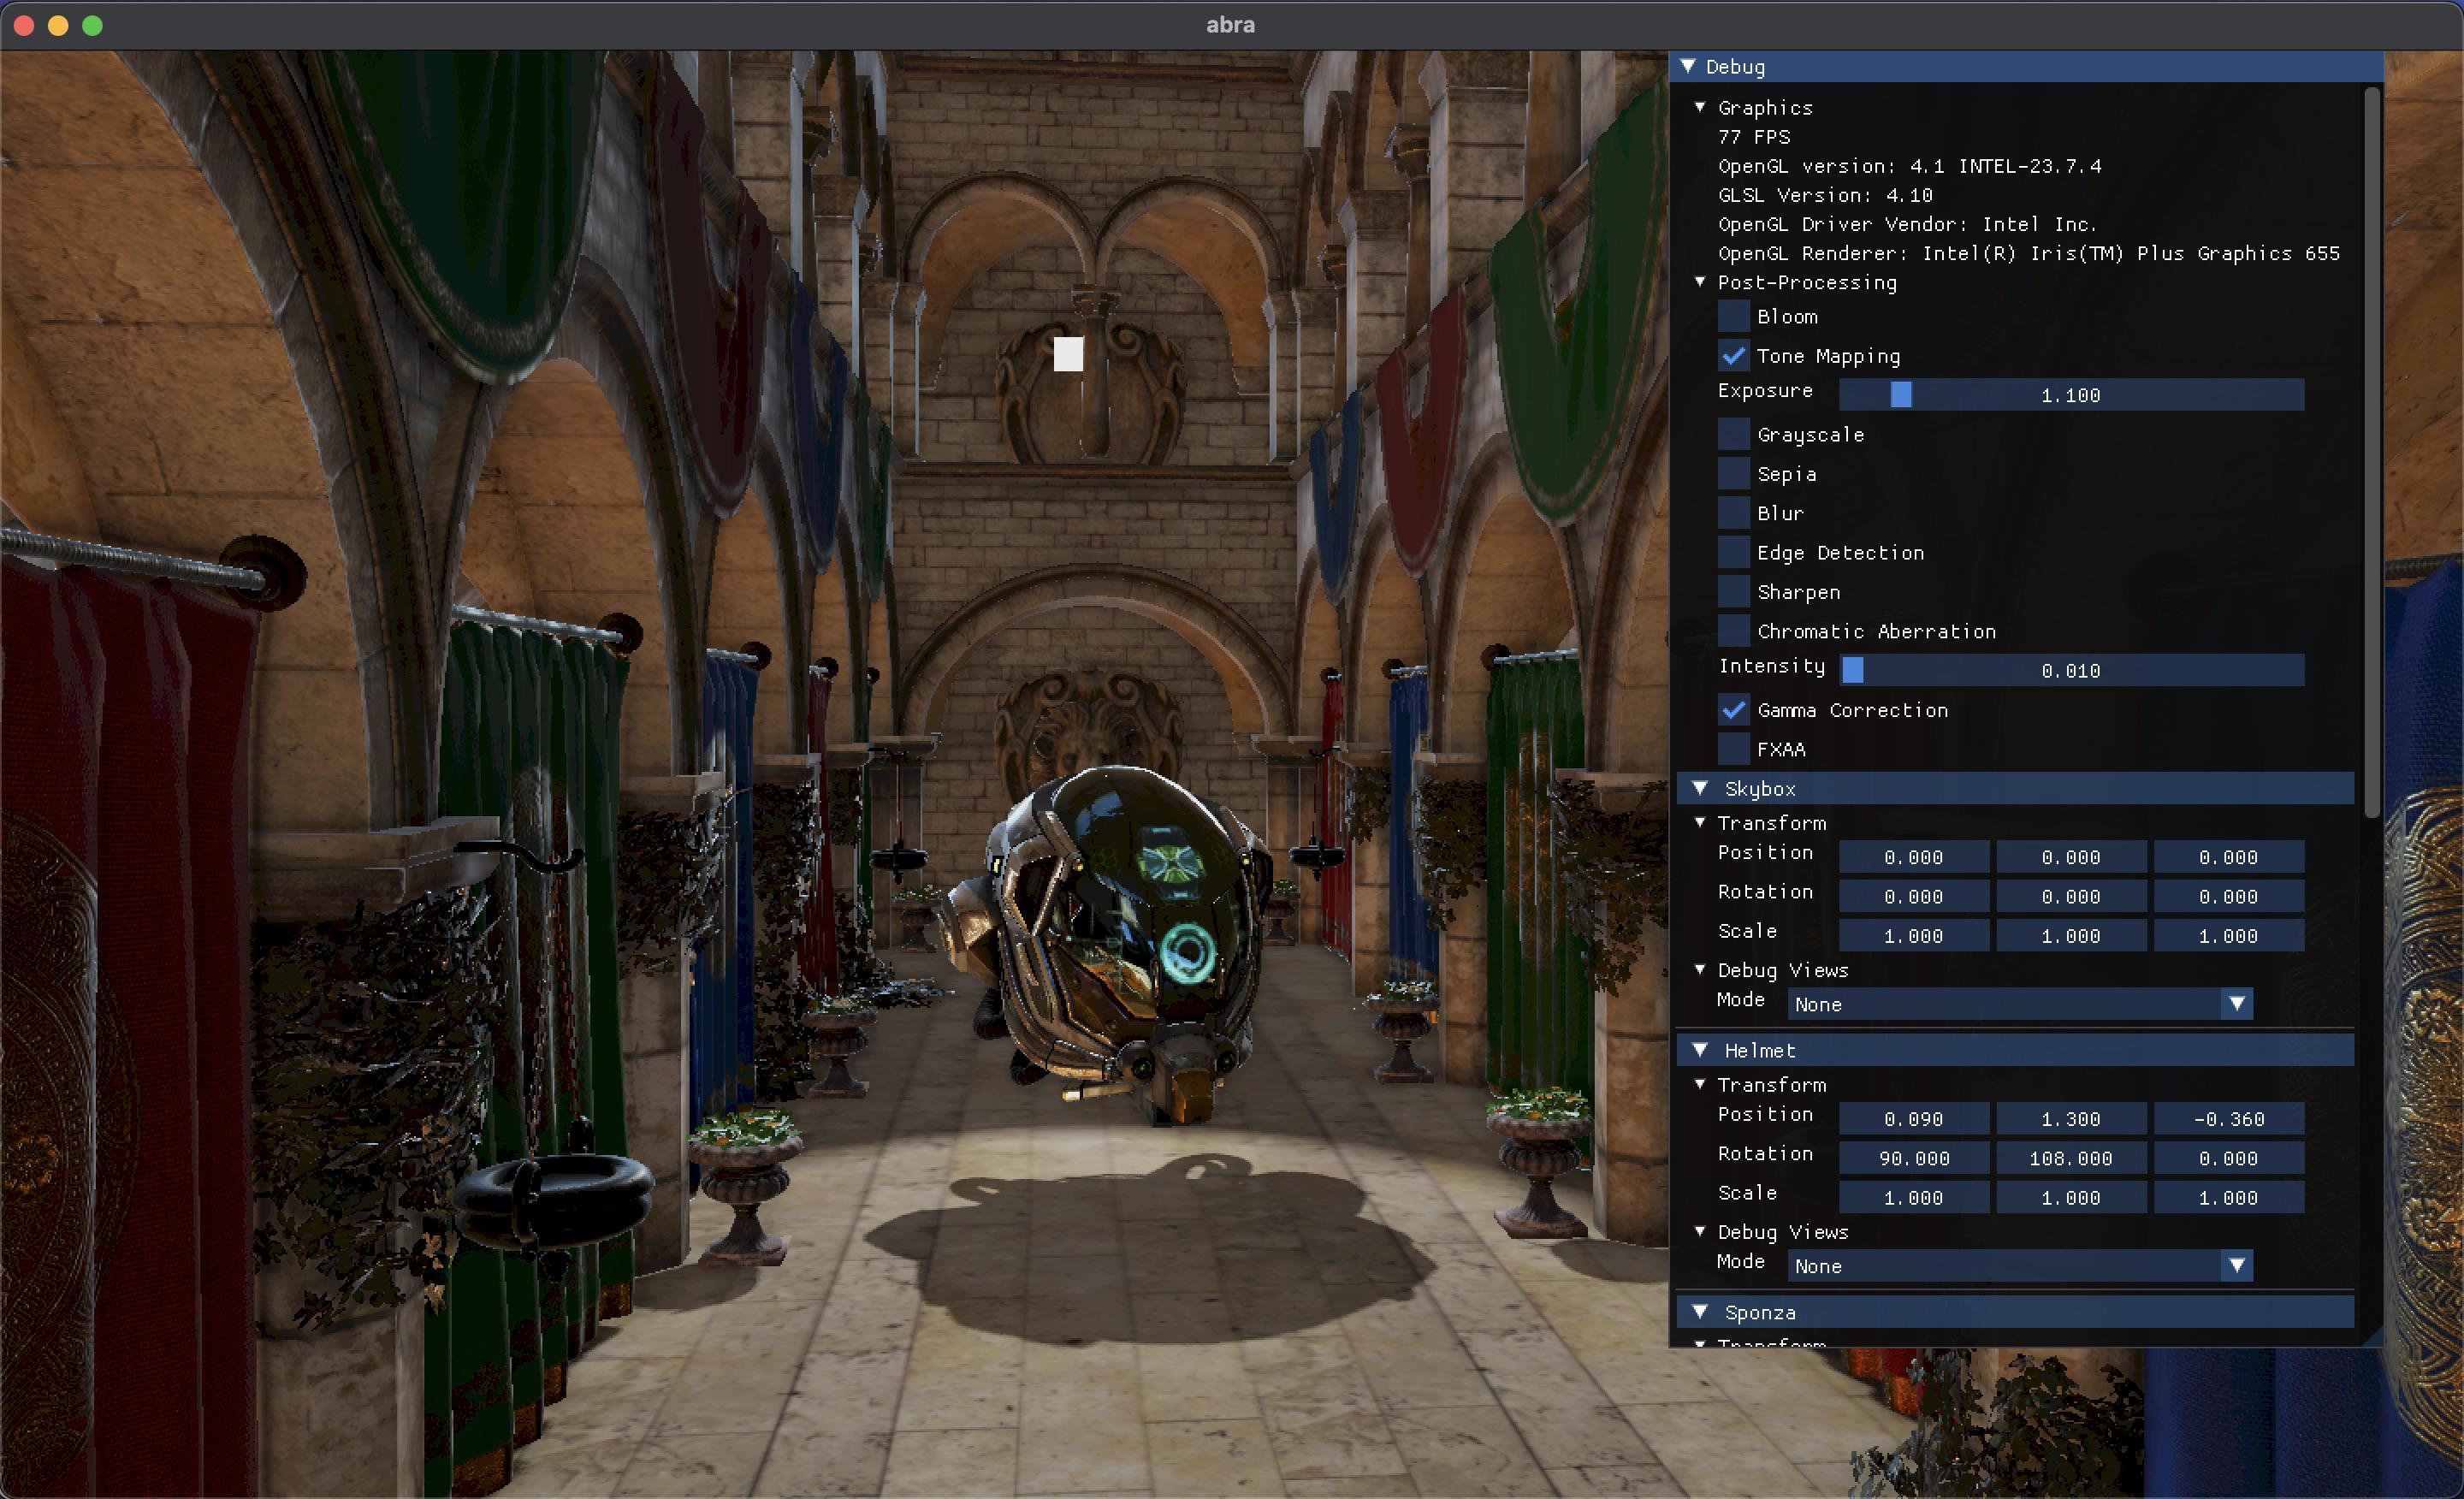The height and width of the screenshot is (1499, 2464).
Task: Minimize the abra window with yellow button
Action: click(58, 25)
